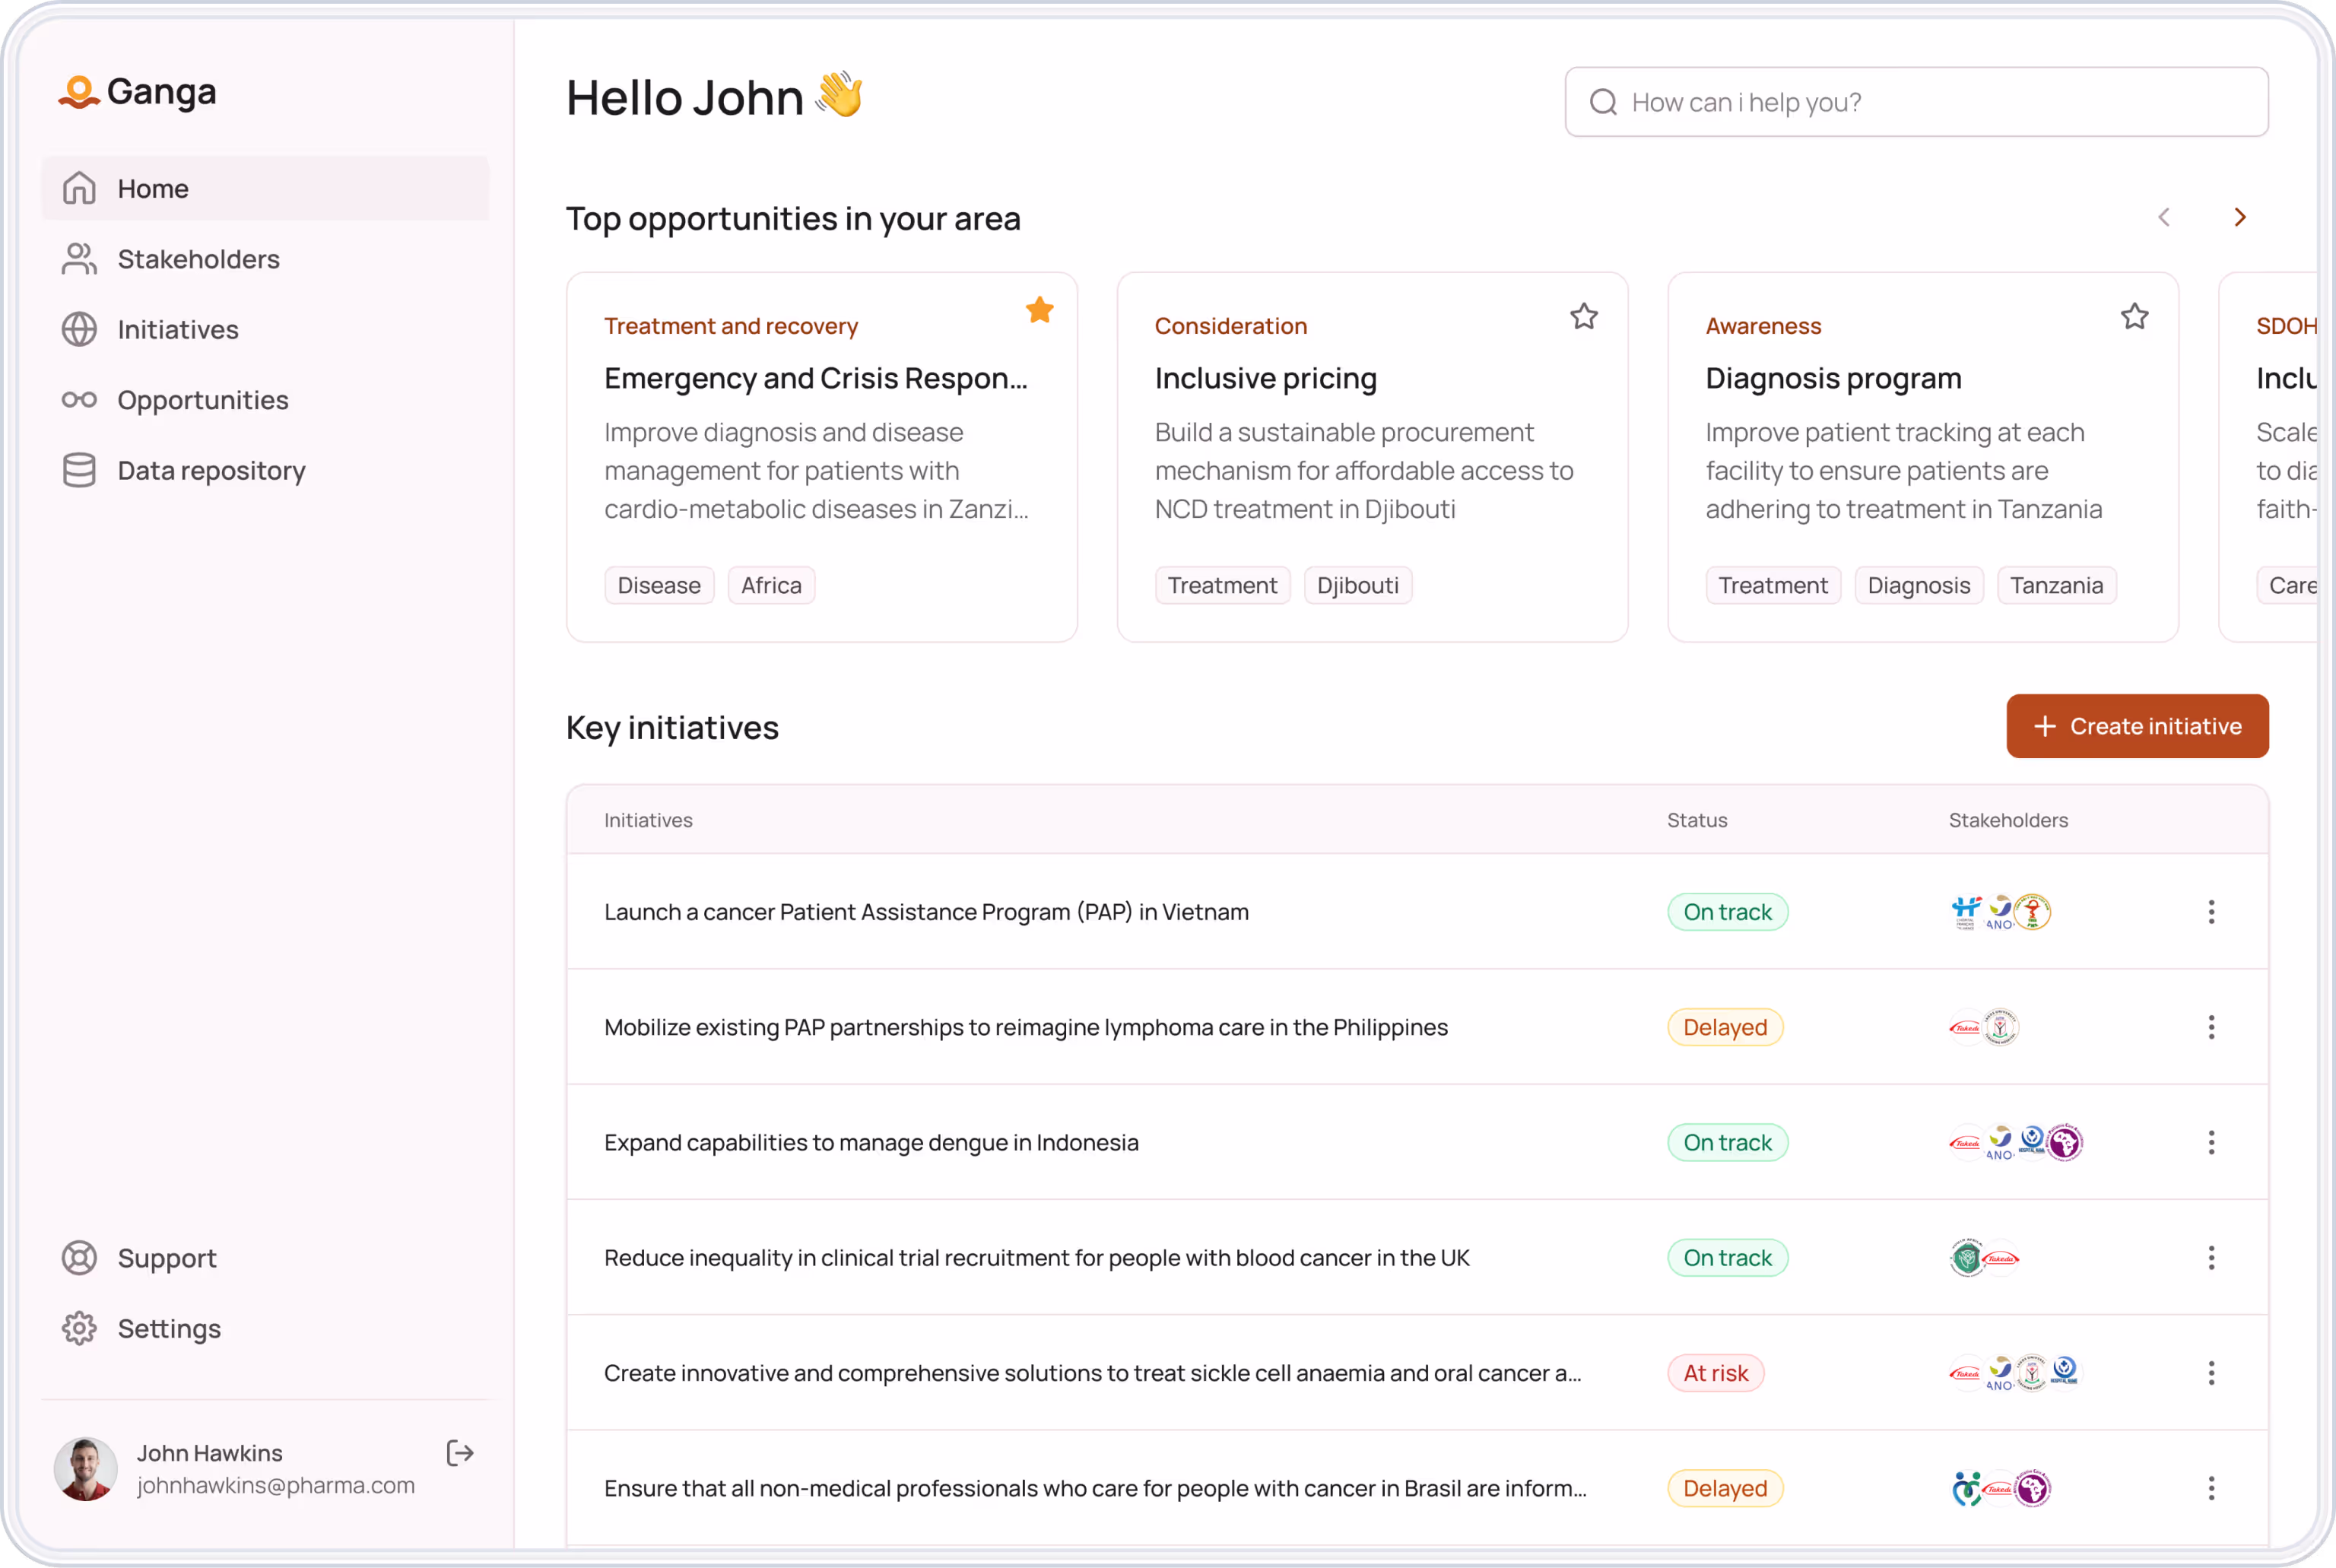Go to Initiatives in the sidebar
The width and height of the screenshot is (2336, 1568).
(x=178, y=330)
